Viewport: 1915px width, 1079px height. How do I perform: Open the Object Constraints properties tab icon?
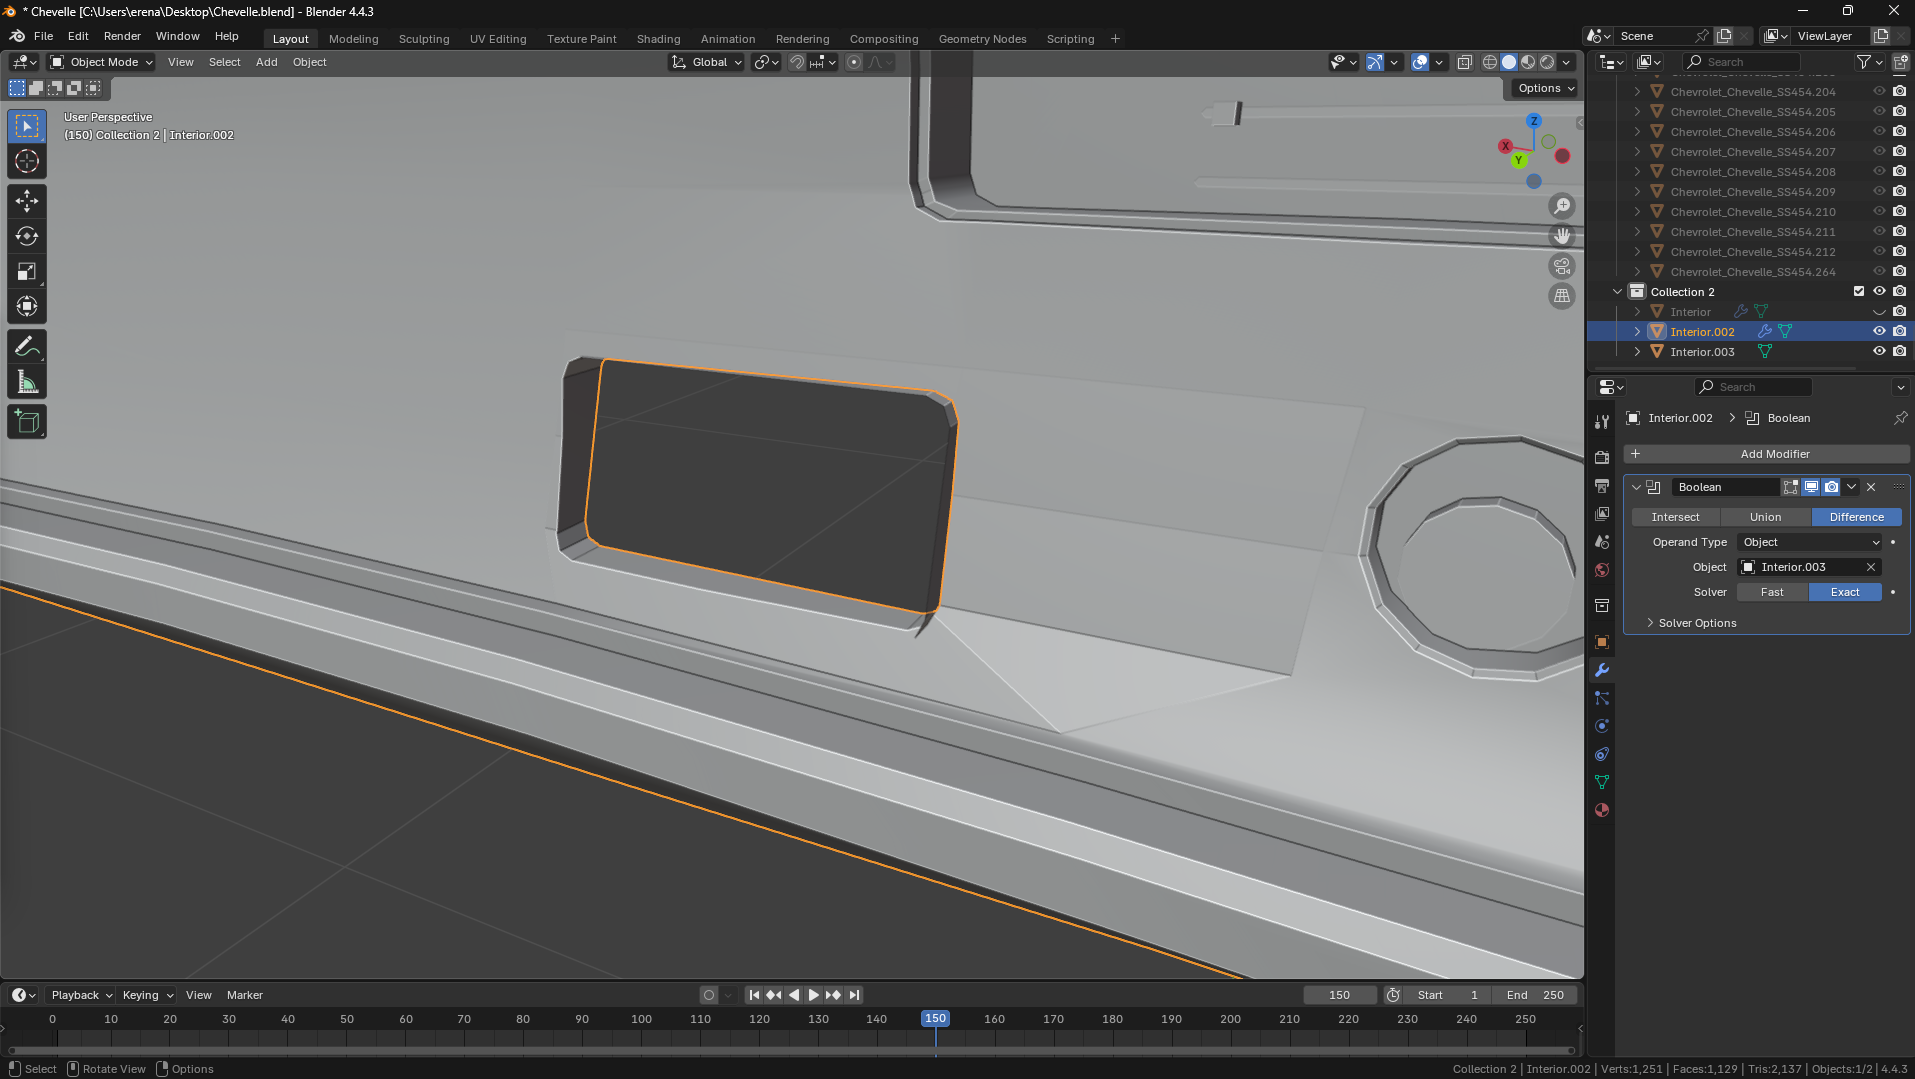(x=1602, y=754)
